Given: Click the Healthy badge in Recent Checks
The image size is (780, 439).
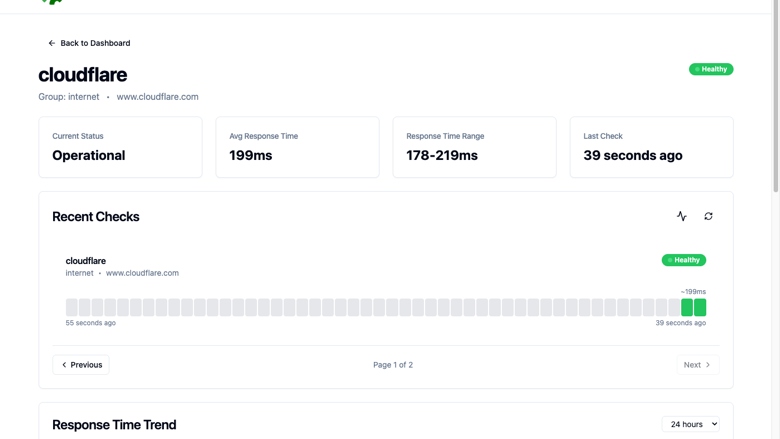Looking at the screenshot, I should click(683, 260).
